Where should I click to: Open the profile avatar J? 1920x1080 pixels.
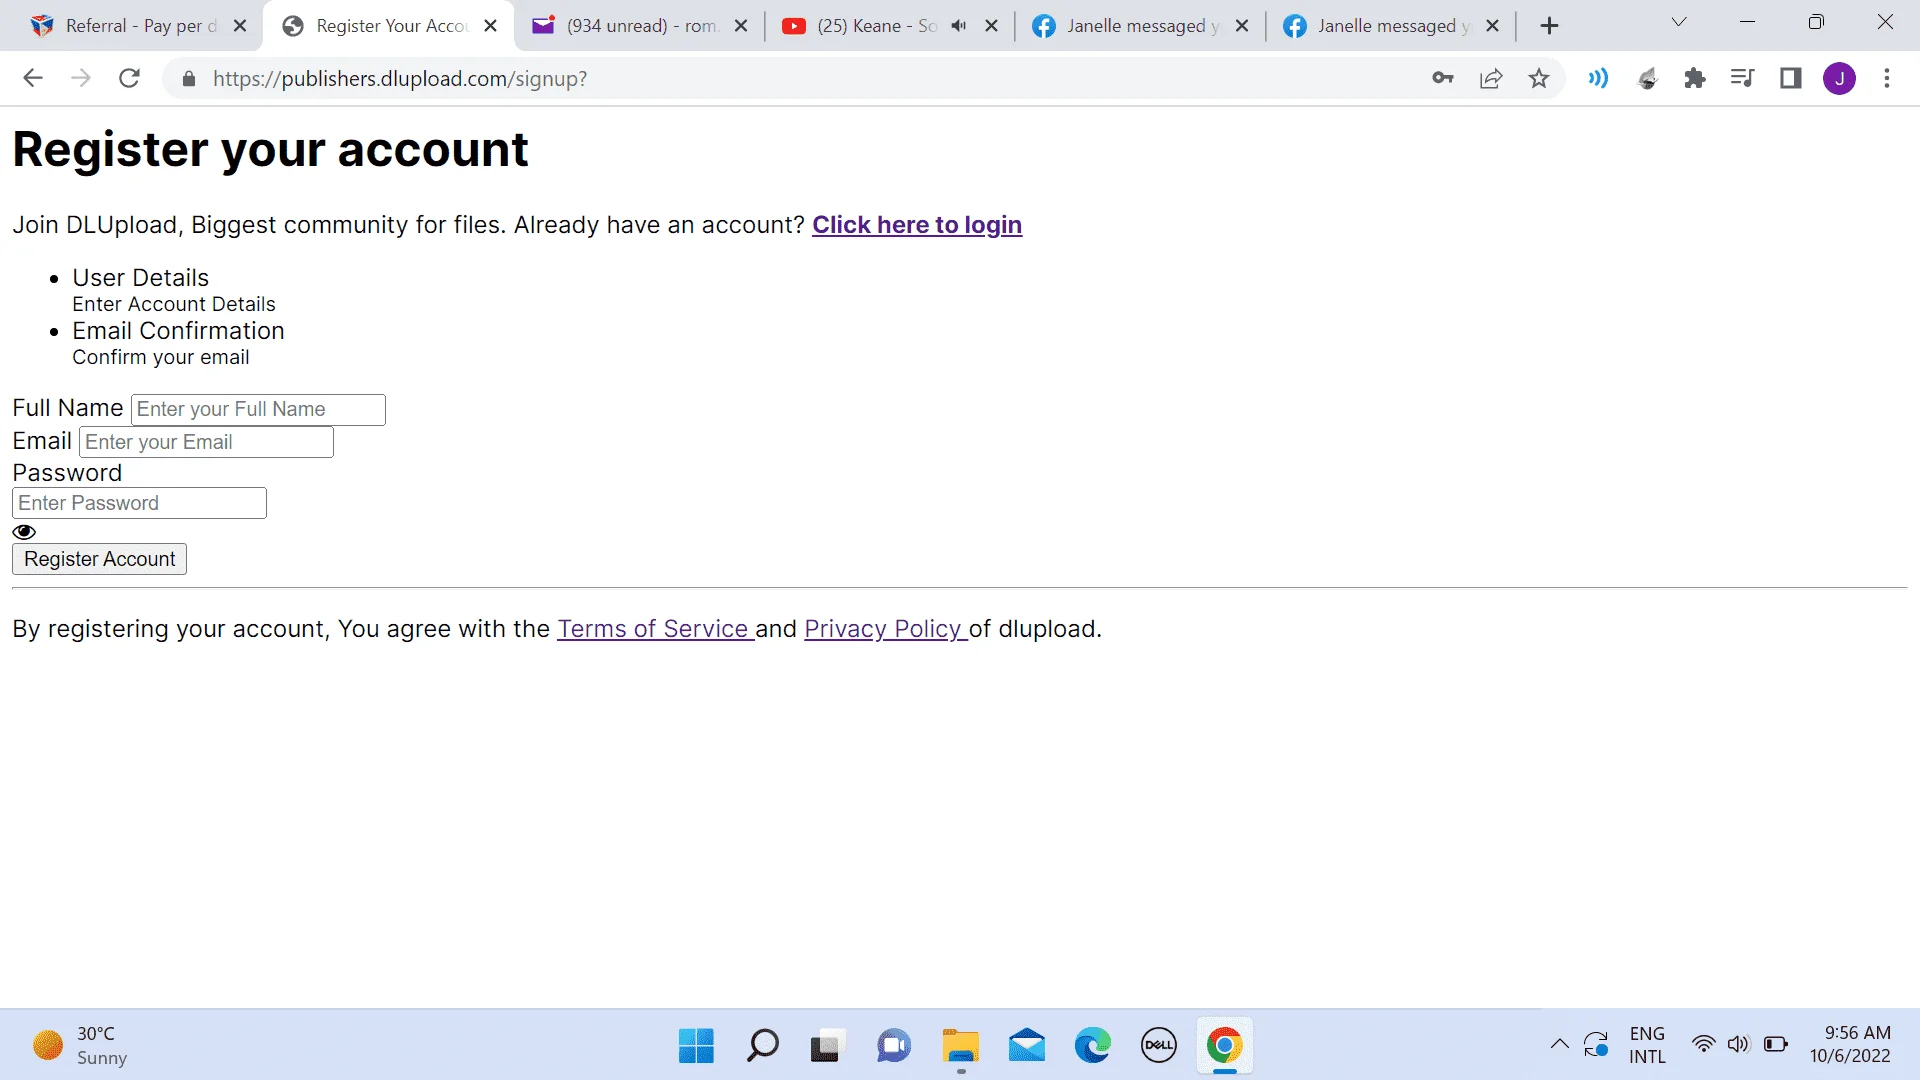coord(1840,78)
